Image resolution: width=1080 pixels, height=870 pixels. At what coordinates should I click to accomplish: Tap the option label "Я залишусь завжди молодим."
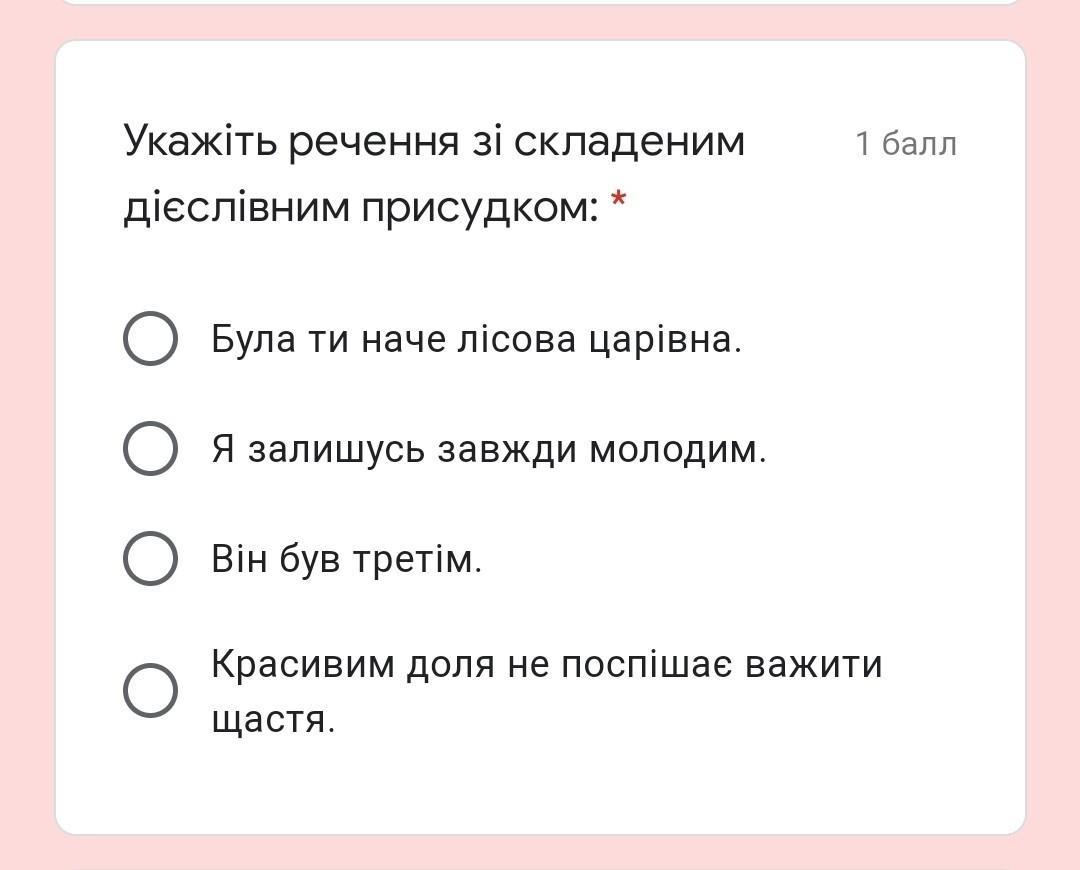488,449
